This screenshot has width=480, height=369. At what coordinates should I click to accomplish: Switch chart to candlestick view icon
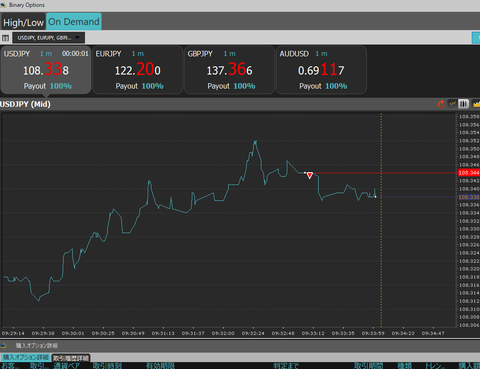[463, 104]
